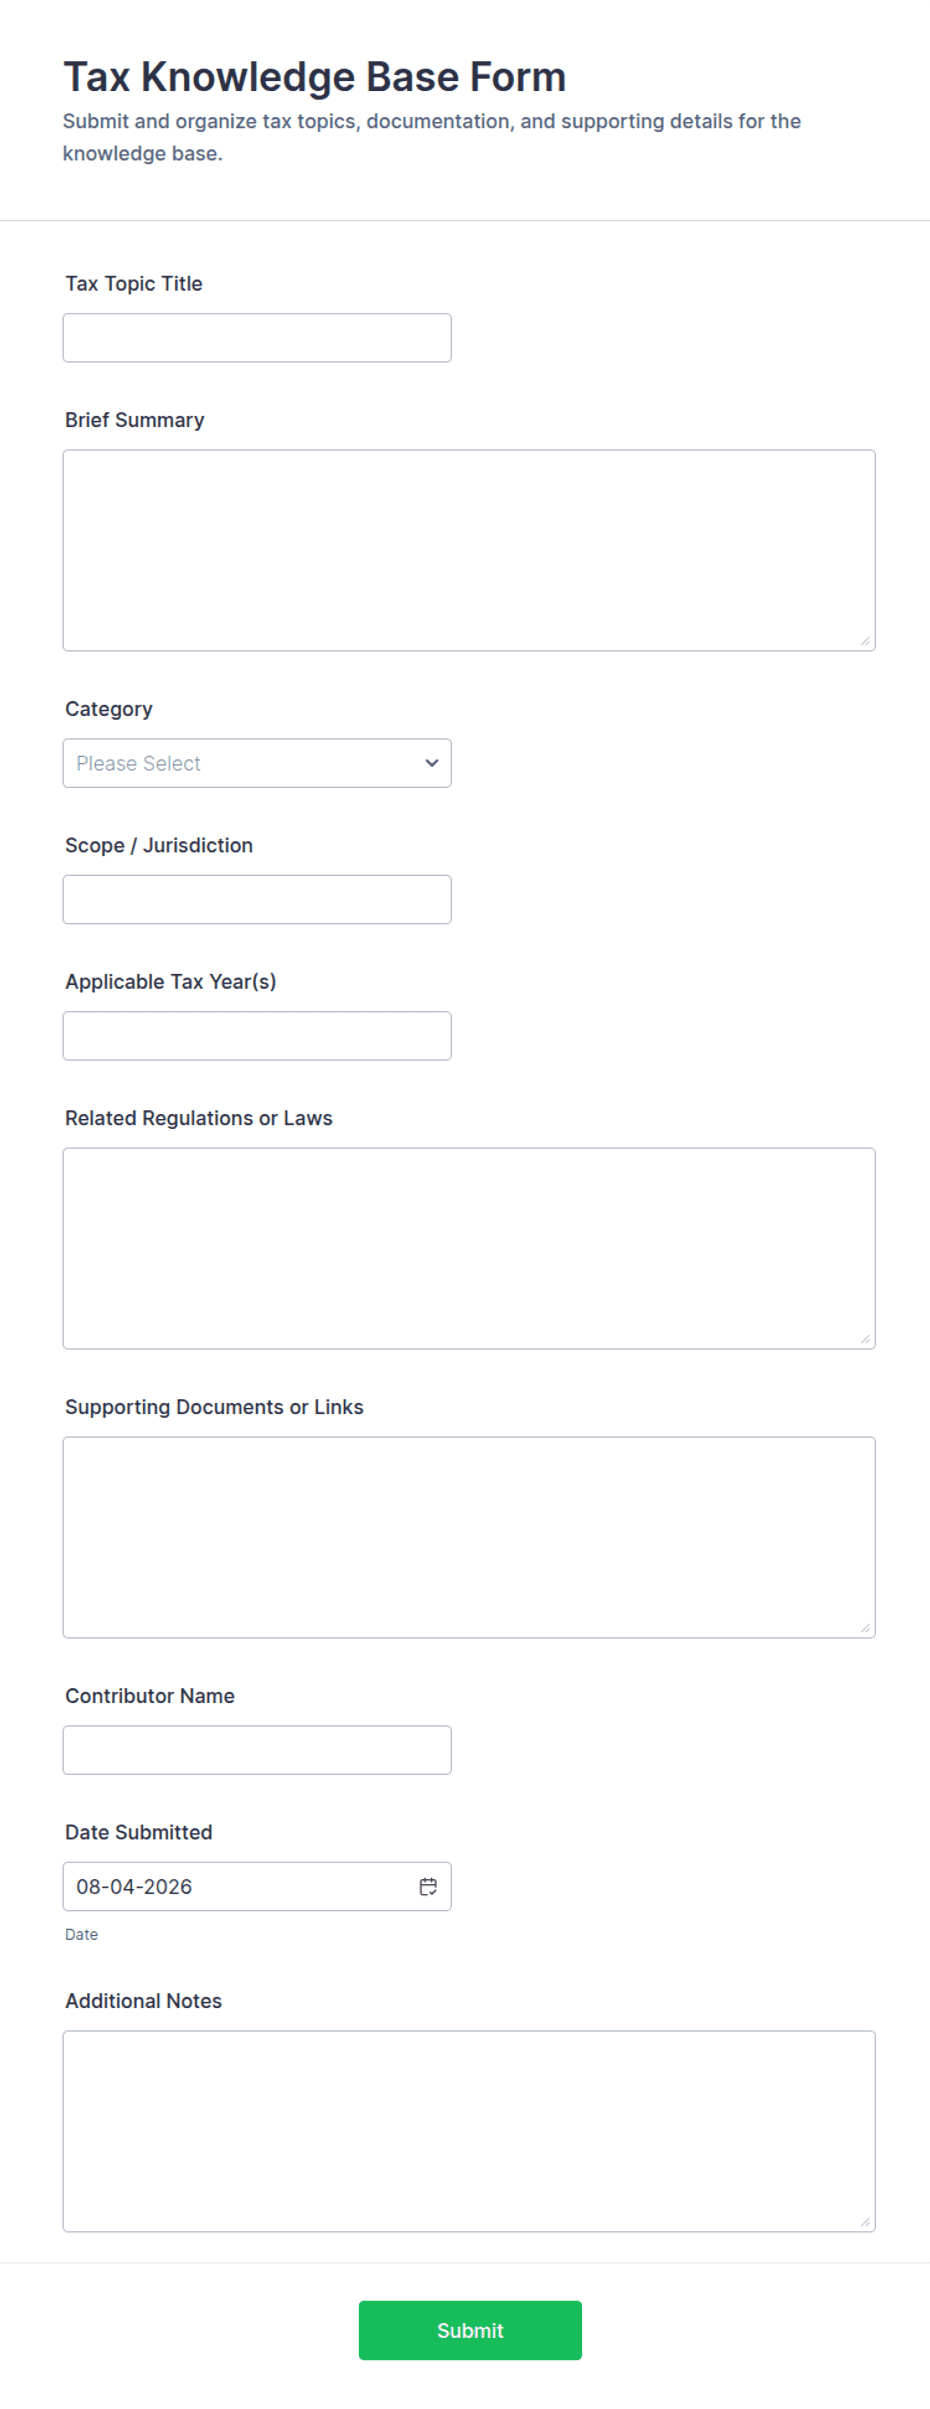Open the Please Select category dropdown
930x2409 pixels.
point(257,763)
